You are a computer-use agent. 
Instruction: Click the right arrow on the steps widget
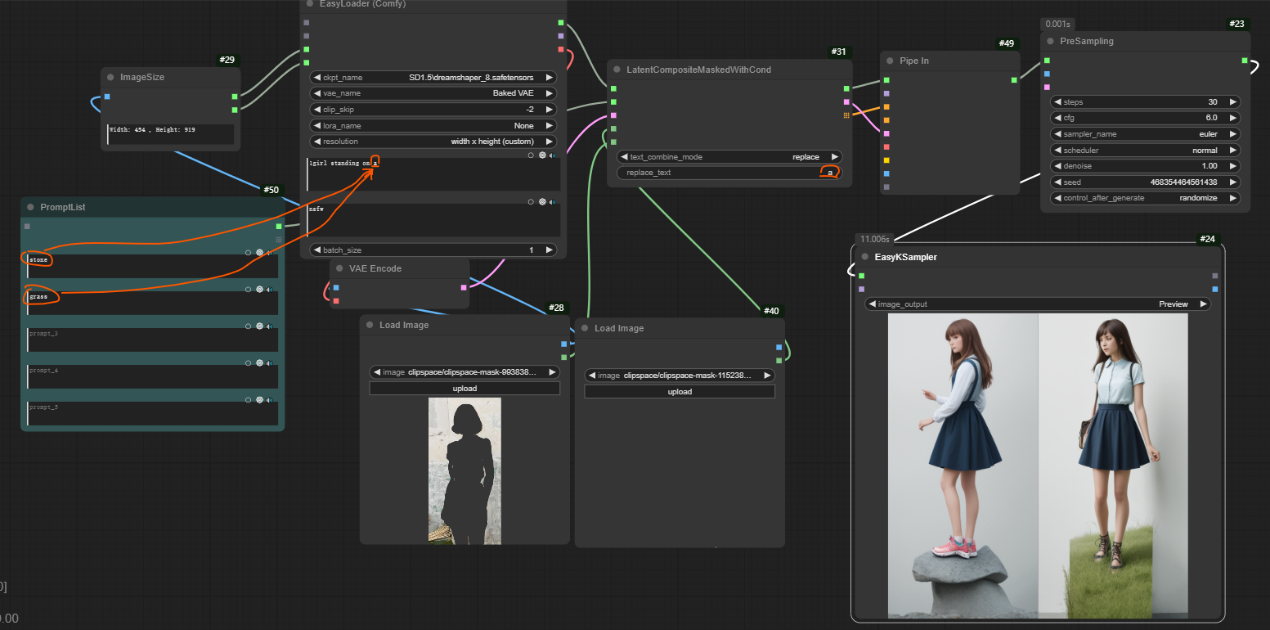[1234, 102]
